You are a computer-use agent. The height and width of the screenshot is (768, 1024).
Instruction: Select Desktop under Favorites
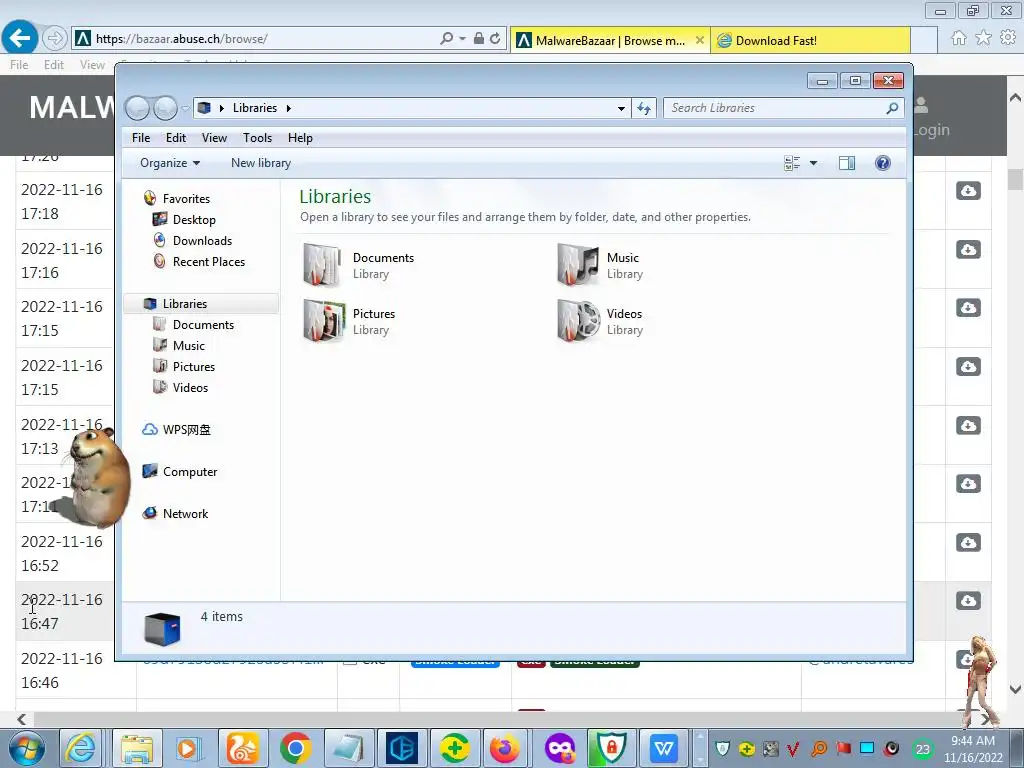pos(194,220)
